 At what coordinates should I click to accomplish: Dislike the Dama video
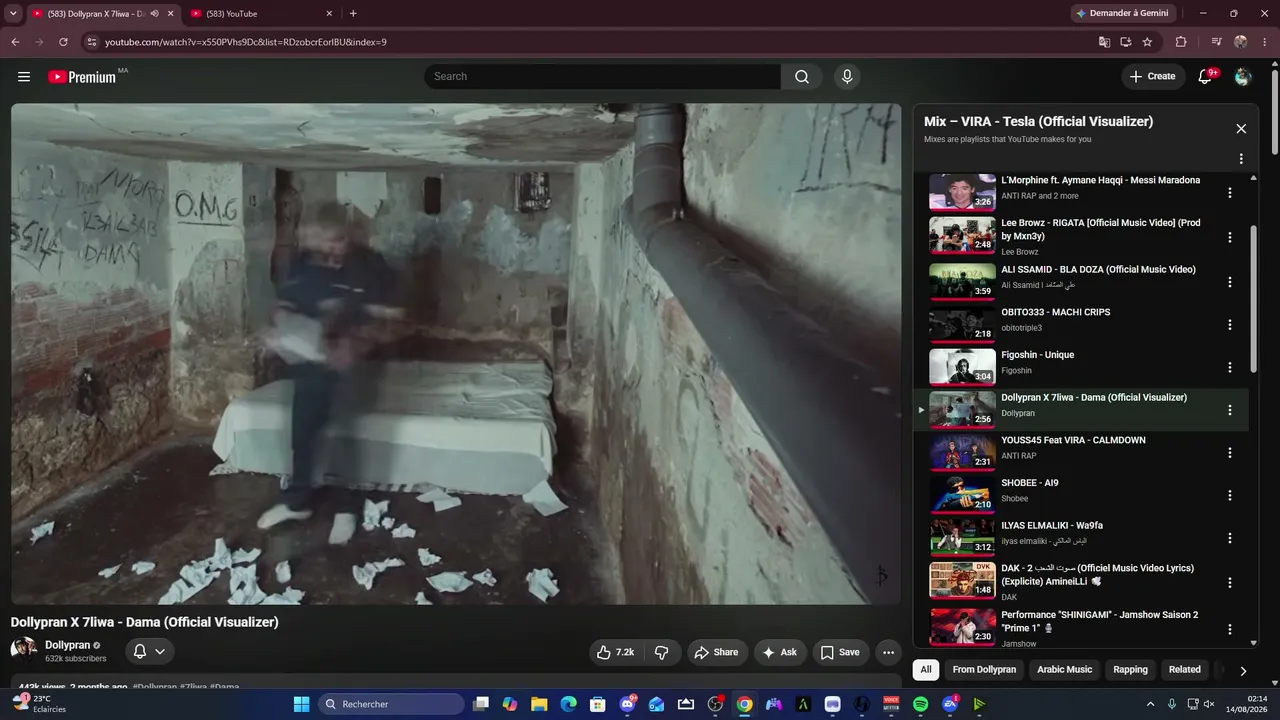point(662,652)
